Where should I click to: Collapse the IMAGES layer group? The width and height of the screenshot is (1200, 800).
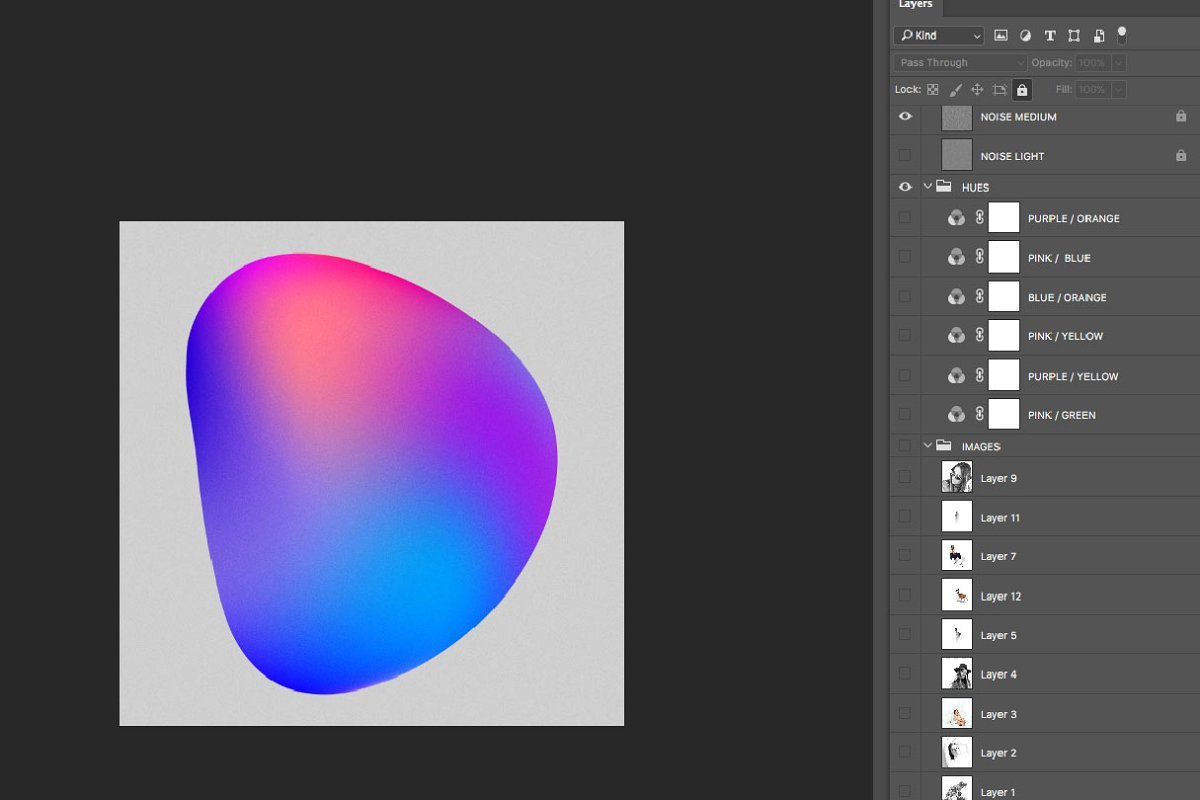[x=928, y=446]
